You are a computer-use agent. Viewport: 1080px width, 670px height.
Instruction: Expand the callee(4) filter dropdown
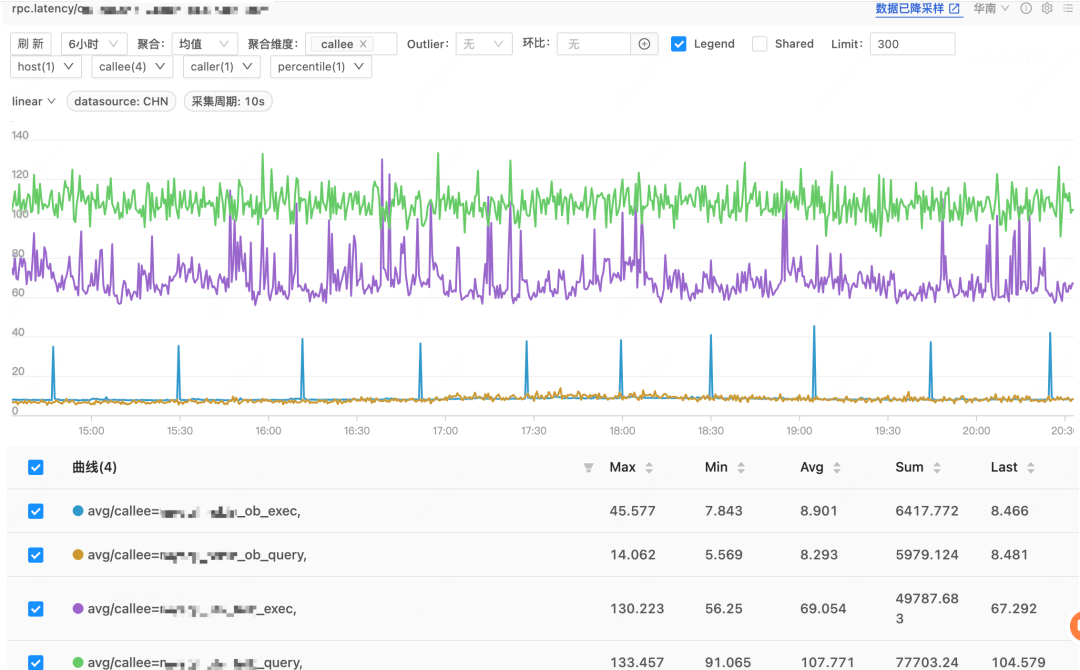coord(132,67)
